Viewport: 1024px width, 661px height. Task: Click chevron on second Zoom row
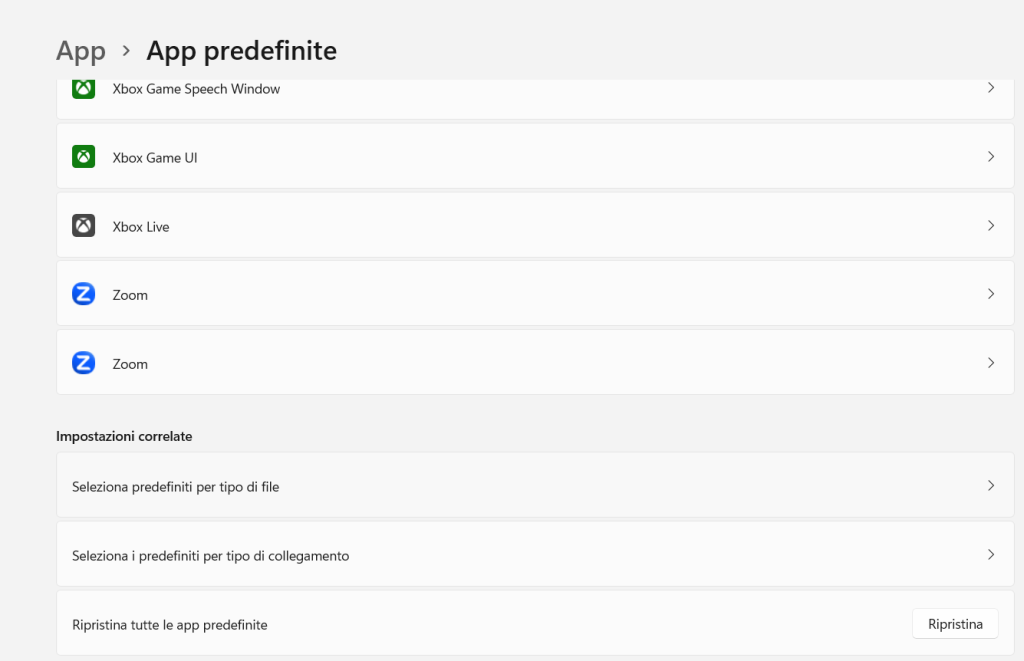point(991,363)
